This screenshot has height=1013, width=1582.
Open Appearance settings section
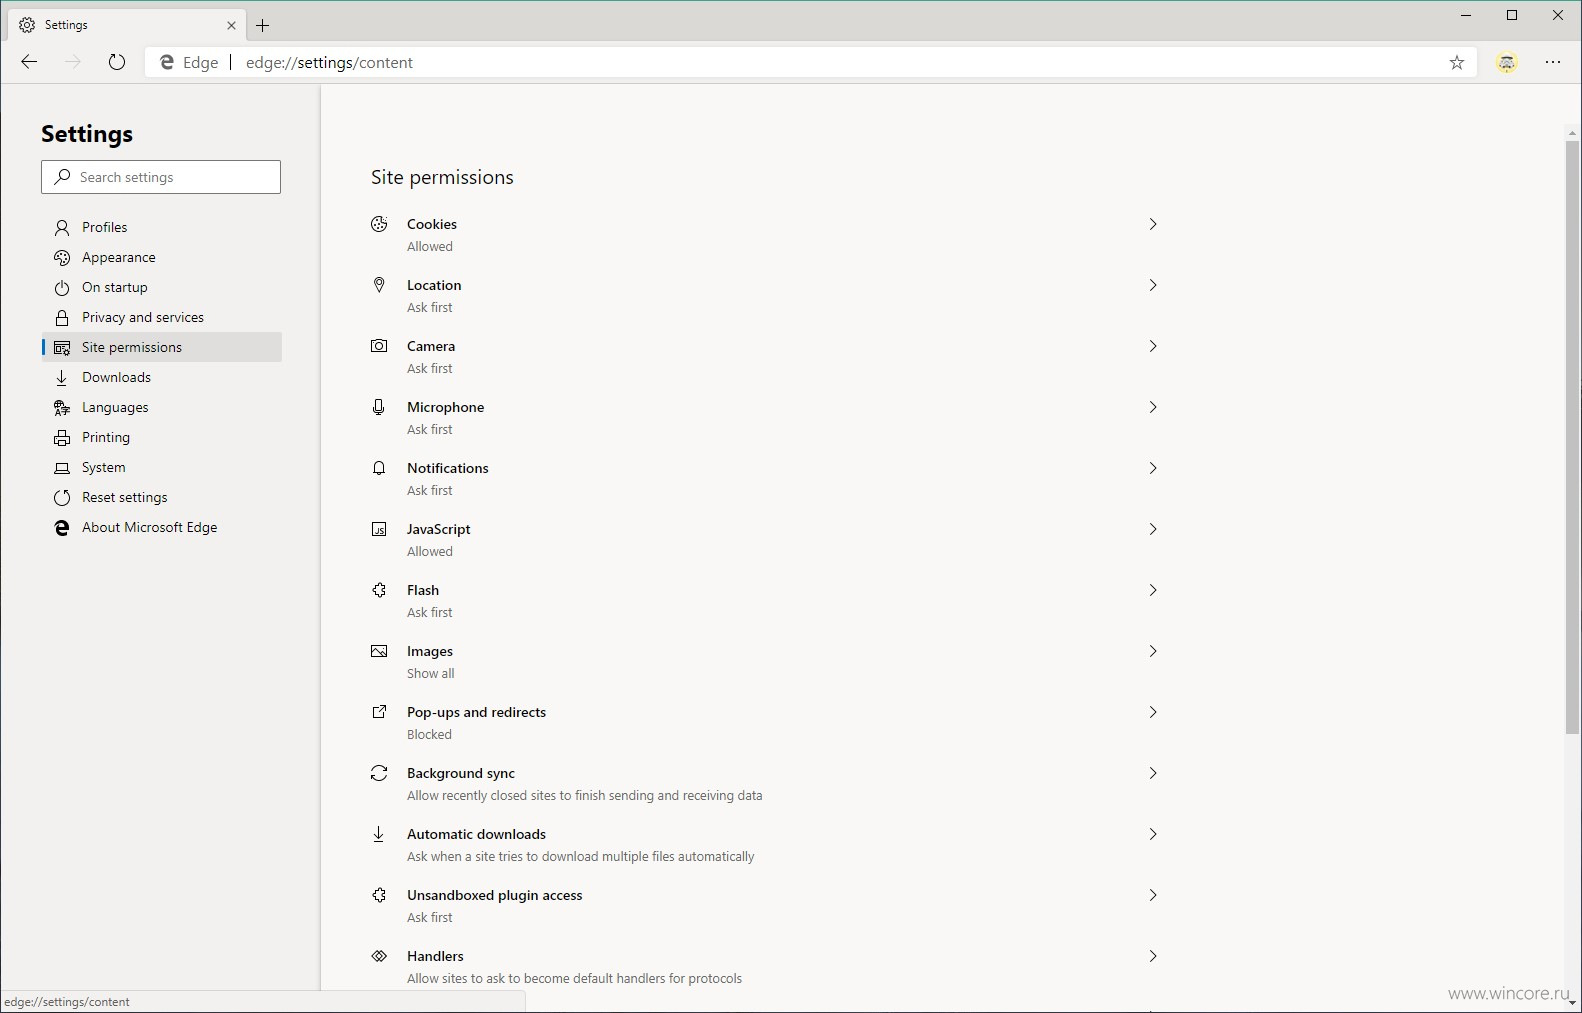click(x=162, y=257)
